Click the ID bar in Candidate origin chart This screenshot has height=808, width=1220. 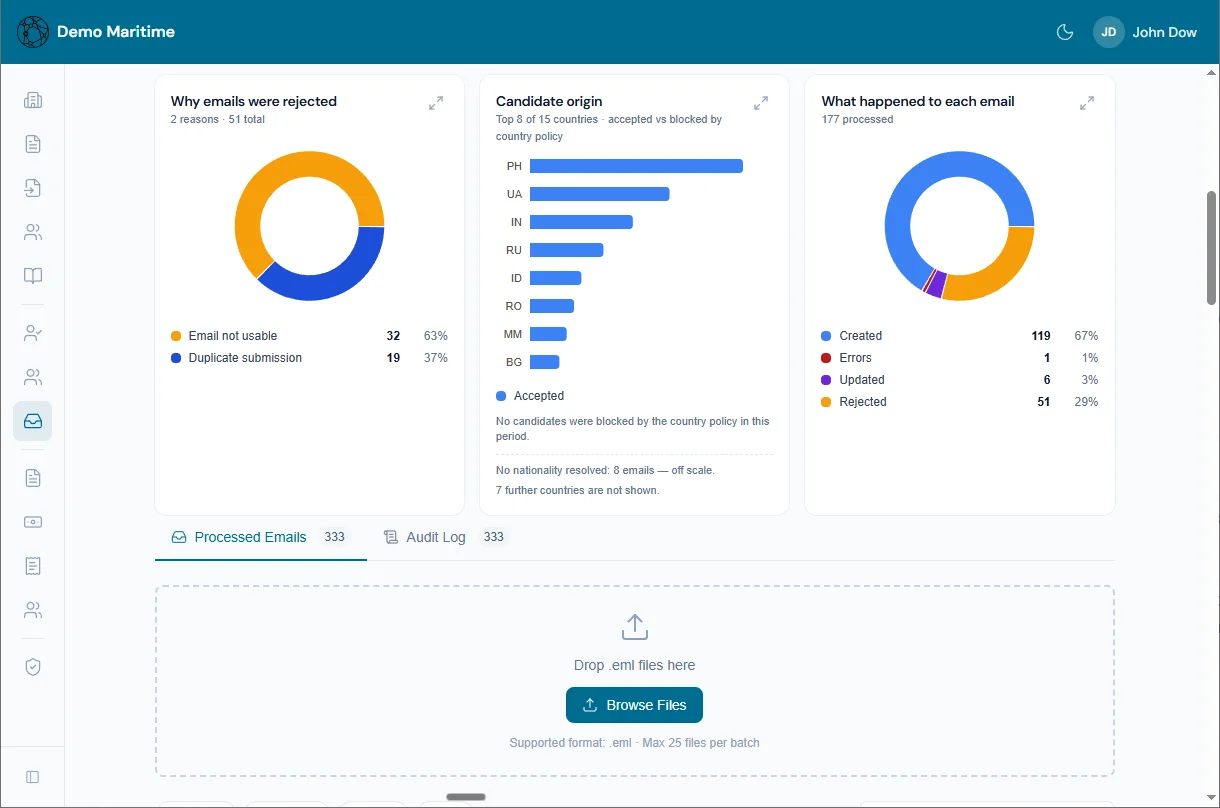(x=555, y=278)
